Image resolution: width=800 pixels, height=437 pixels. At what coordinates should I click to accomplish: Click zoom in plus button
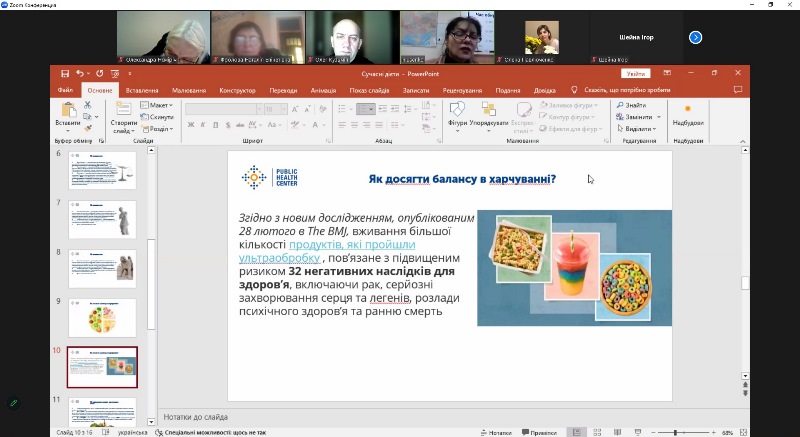click(x=713, y=432)
